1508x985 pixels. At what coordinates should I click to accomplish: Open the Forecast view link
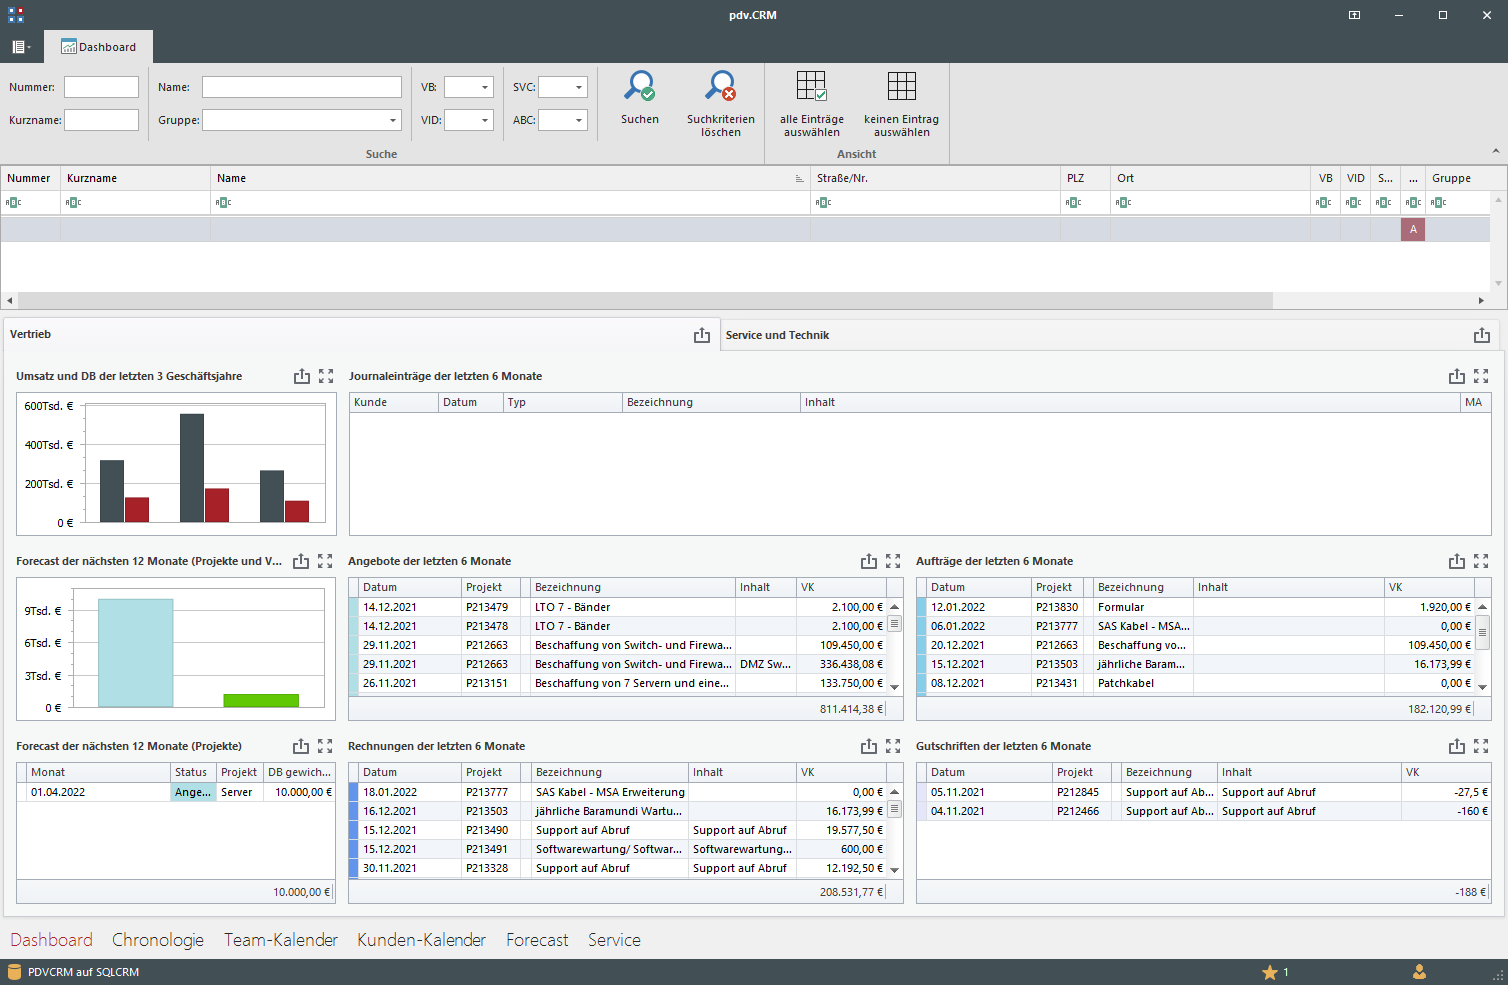537,940
